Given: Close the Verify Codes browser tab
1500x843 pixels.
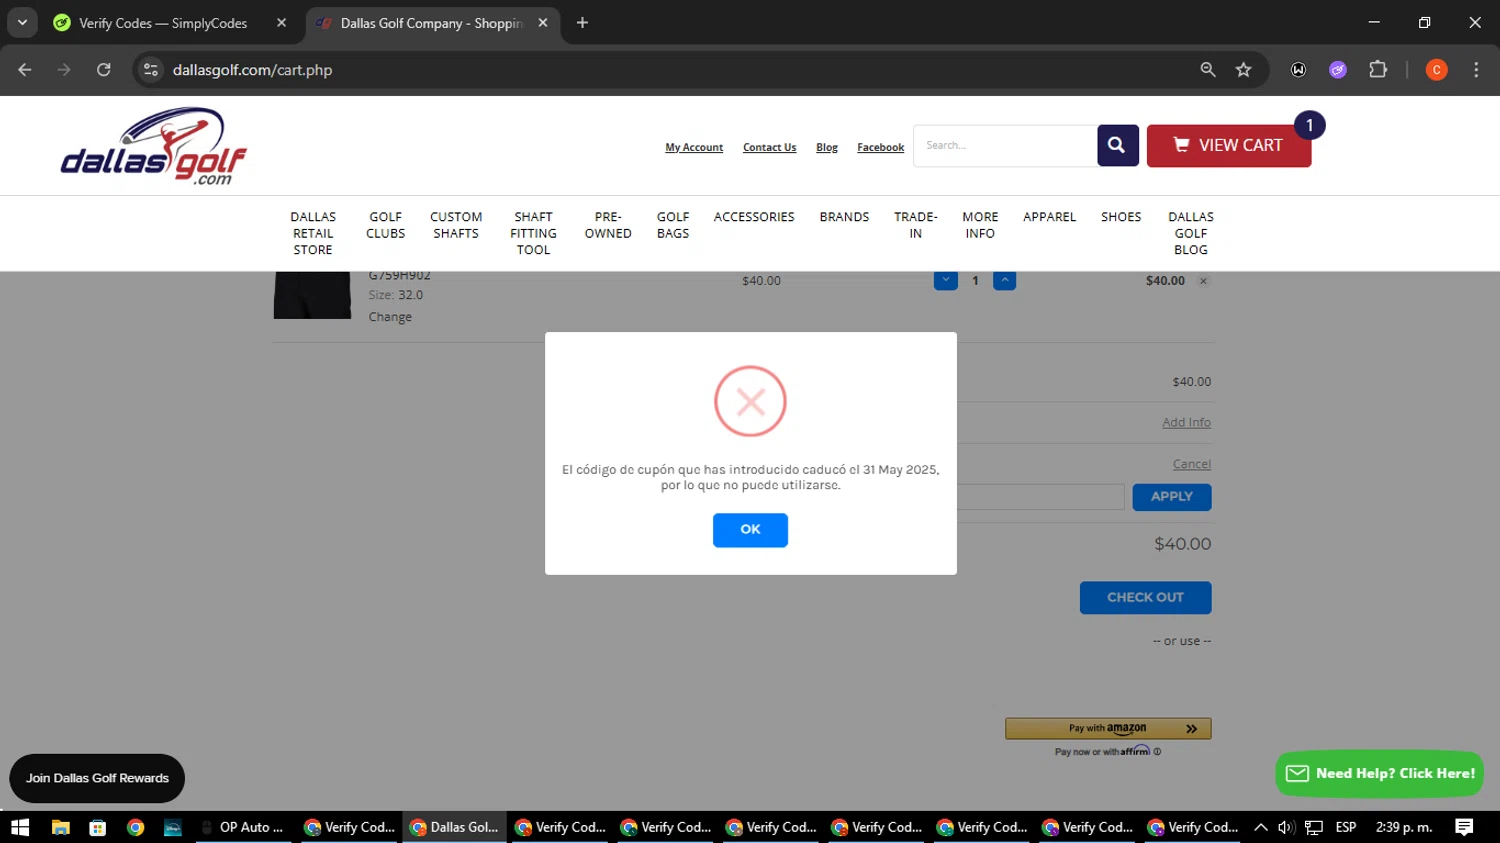Looking at the screenshot, I should coord(281,23).
